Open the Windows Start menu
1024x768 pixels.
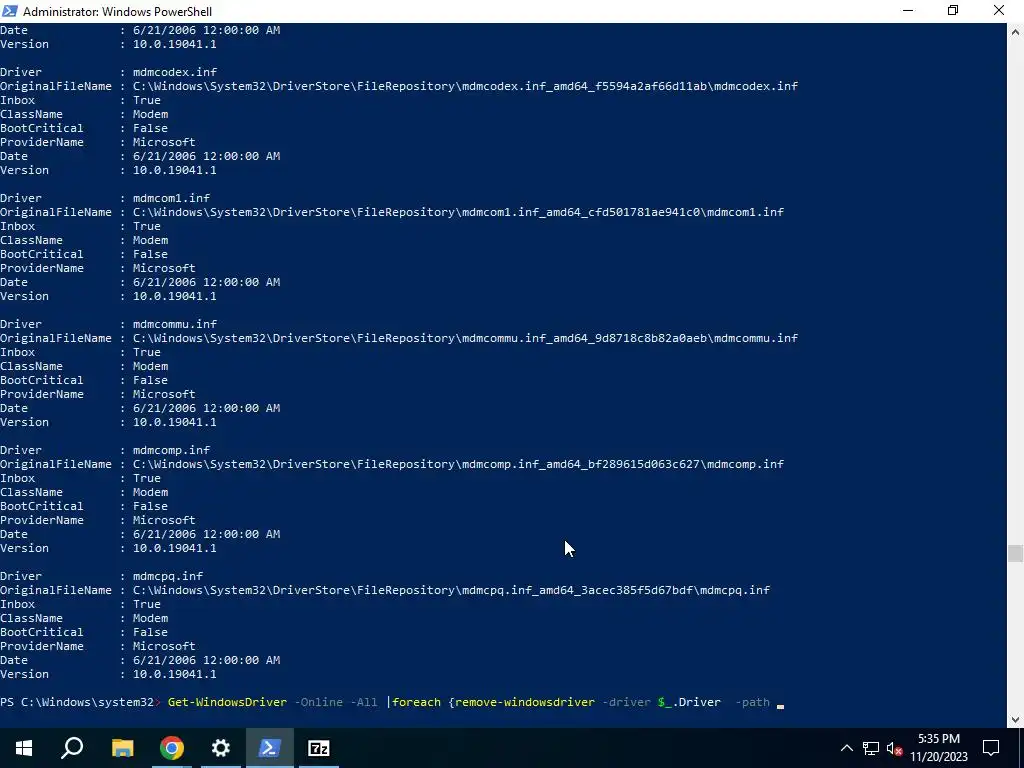coord(24,748)
